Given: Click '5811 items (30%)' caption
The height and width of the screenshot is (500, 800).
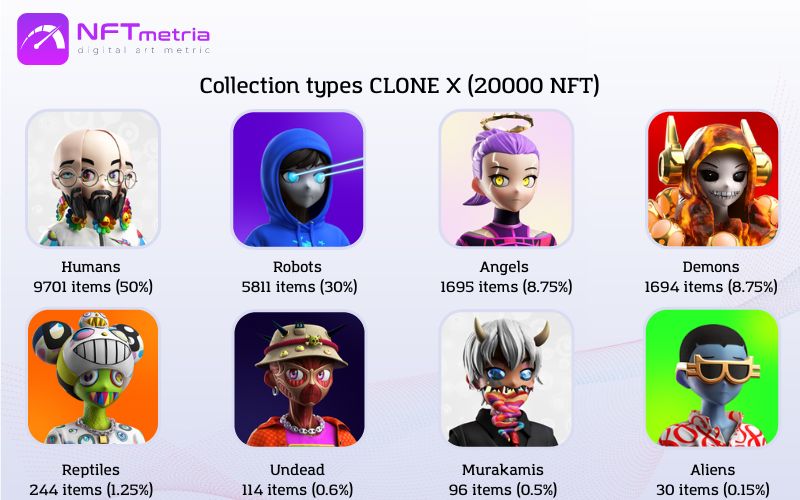Looking at the screenshot, I should point(299,287).
